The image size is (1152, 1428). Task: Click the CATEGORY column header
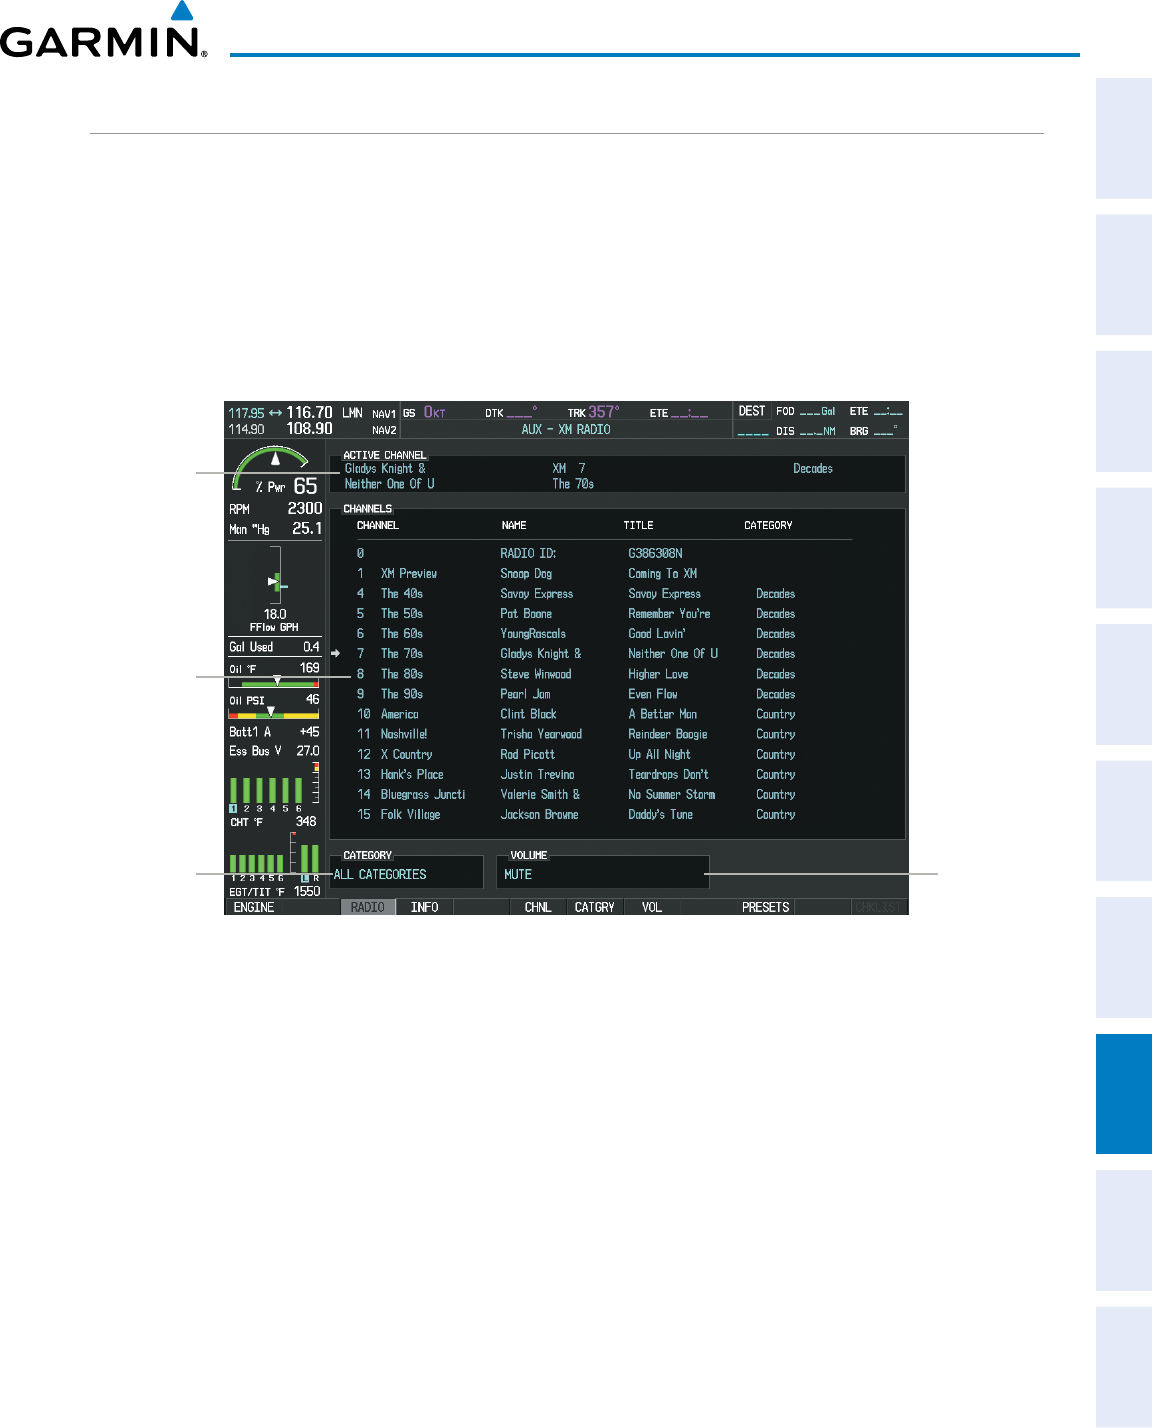pos(768,525)
